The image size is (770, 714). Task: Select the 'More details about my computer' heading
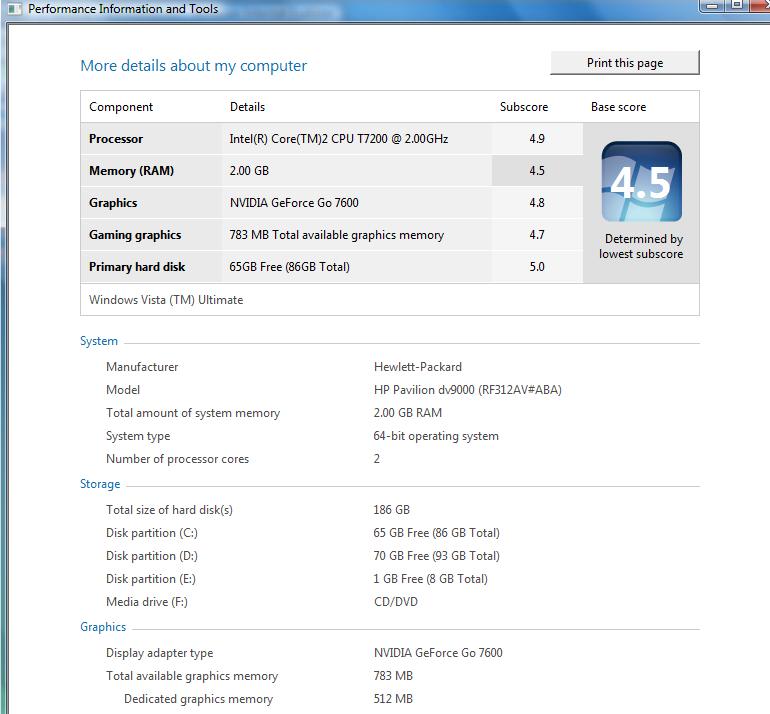pos(193,65)
